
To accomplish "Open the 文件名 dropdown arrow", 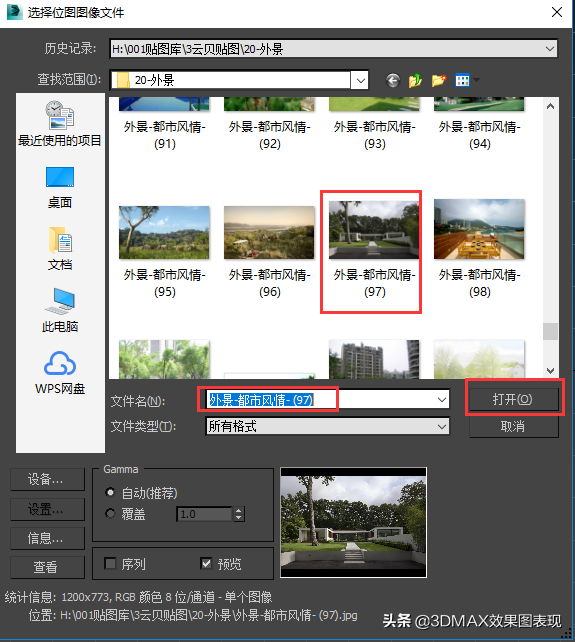I will (441, 400).
